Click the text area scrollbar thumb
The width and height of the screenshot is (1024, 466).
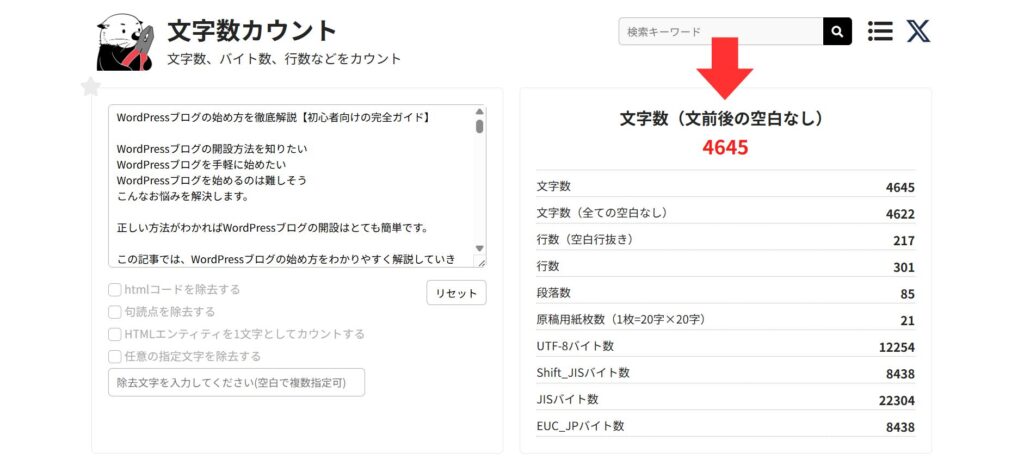(x=479, y=127)
